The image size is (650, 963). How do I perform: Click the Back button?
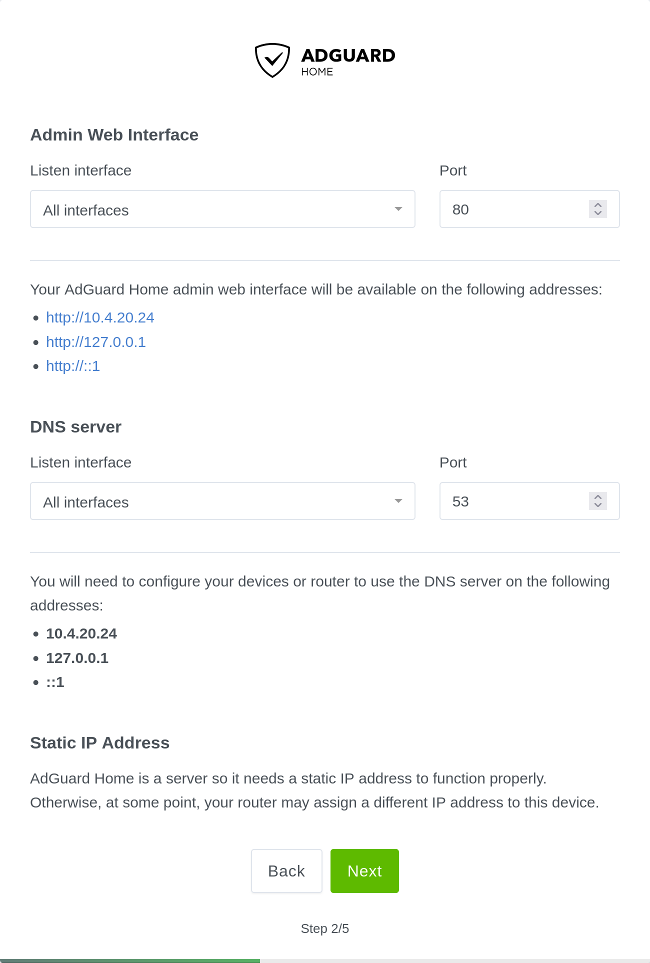(x=286, y=871)
